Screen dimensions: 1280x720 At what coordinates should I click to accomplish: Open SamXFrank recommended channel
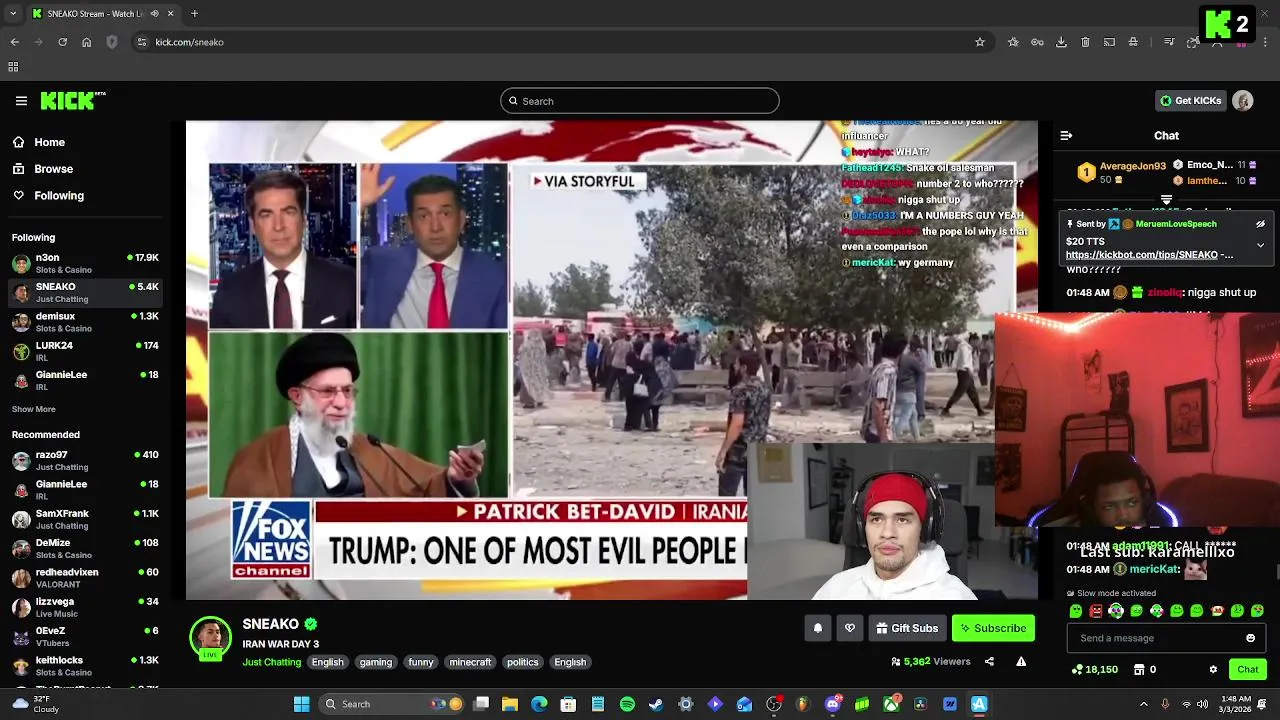(x=85, y=519)
